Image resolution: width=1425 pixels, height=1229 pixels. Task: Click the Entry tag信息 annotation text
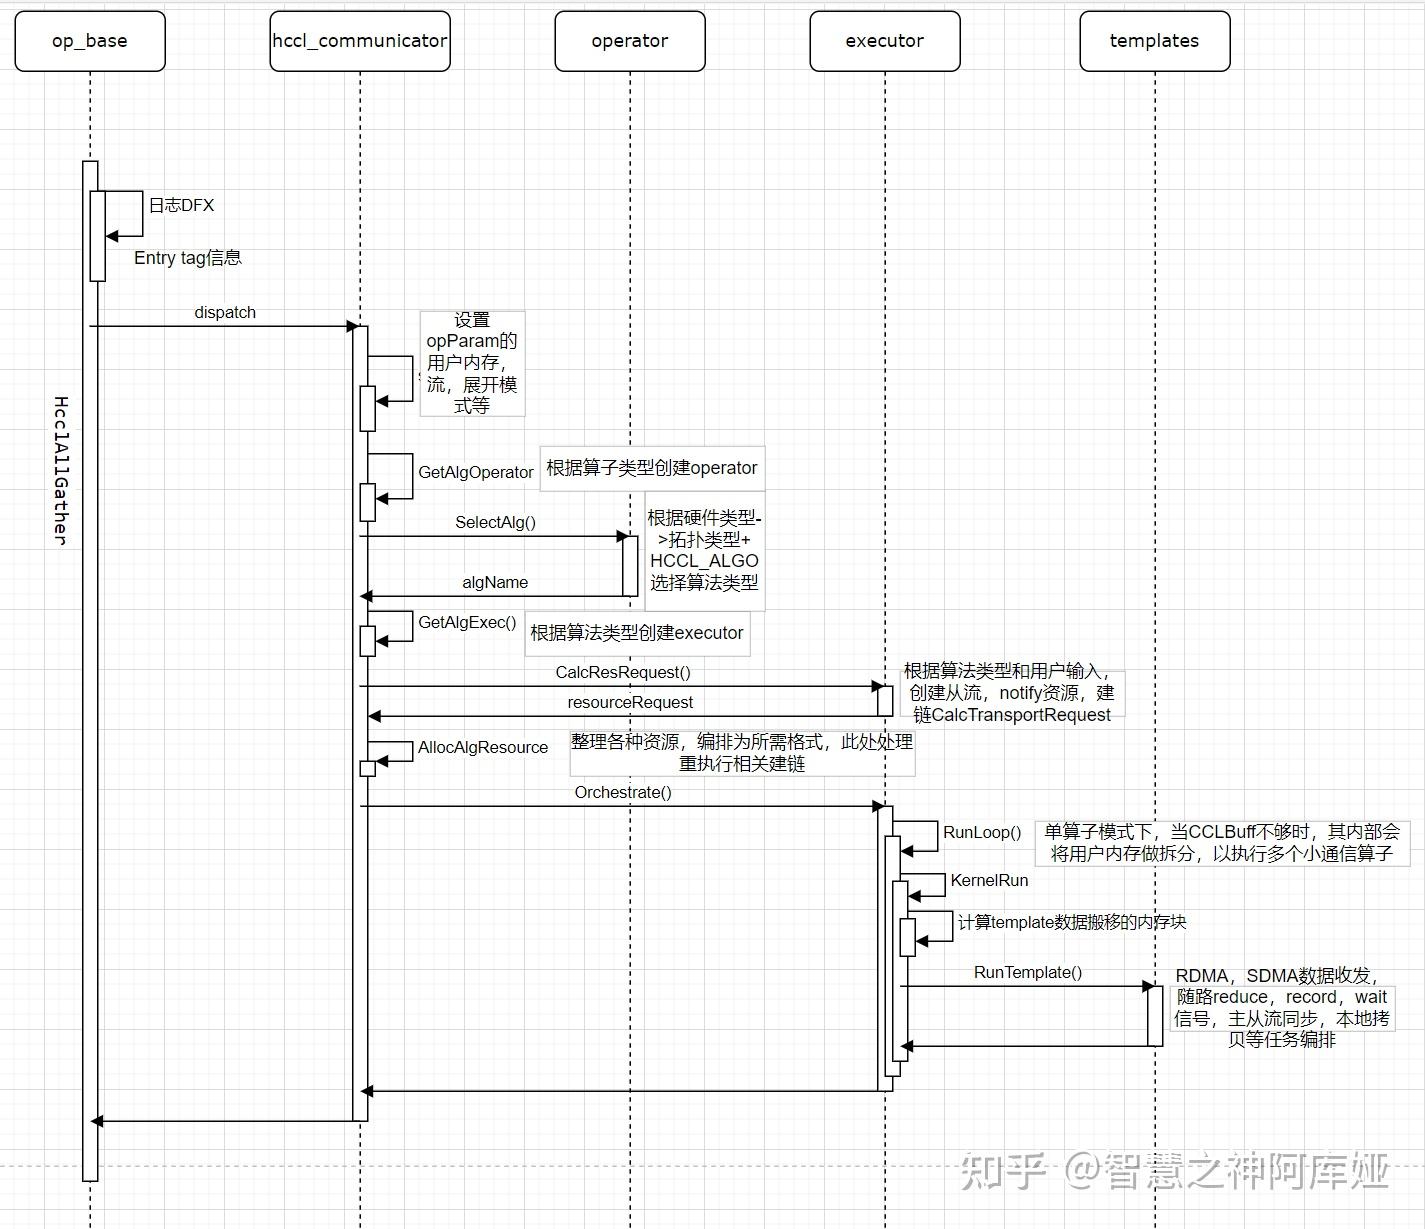point(188,258)
